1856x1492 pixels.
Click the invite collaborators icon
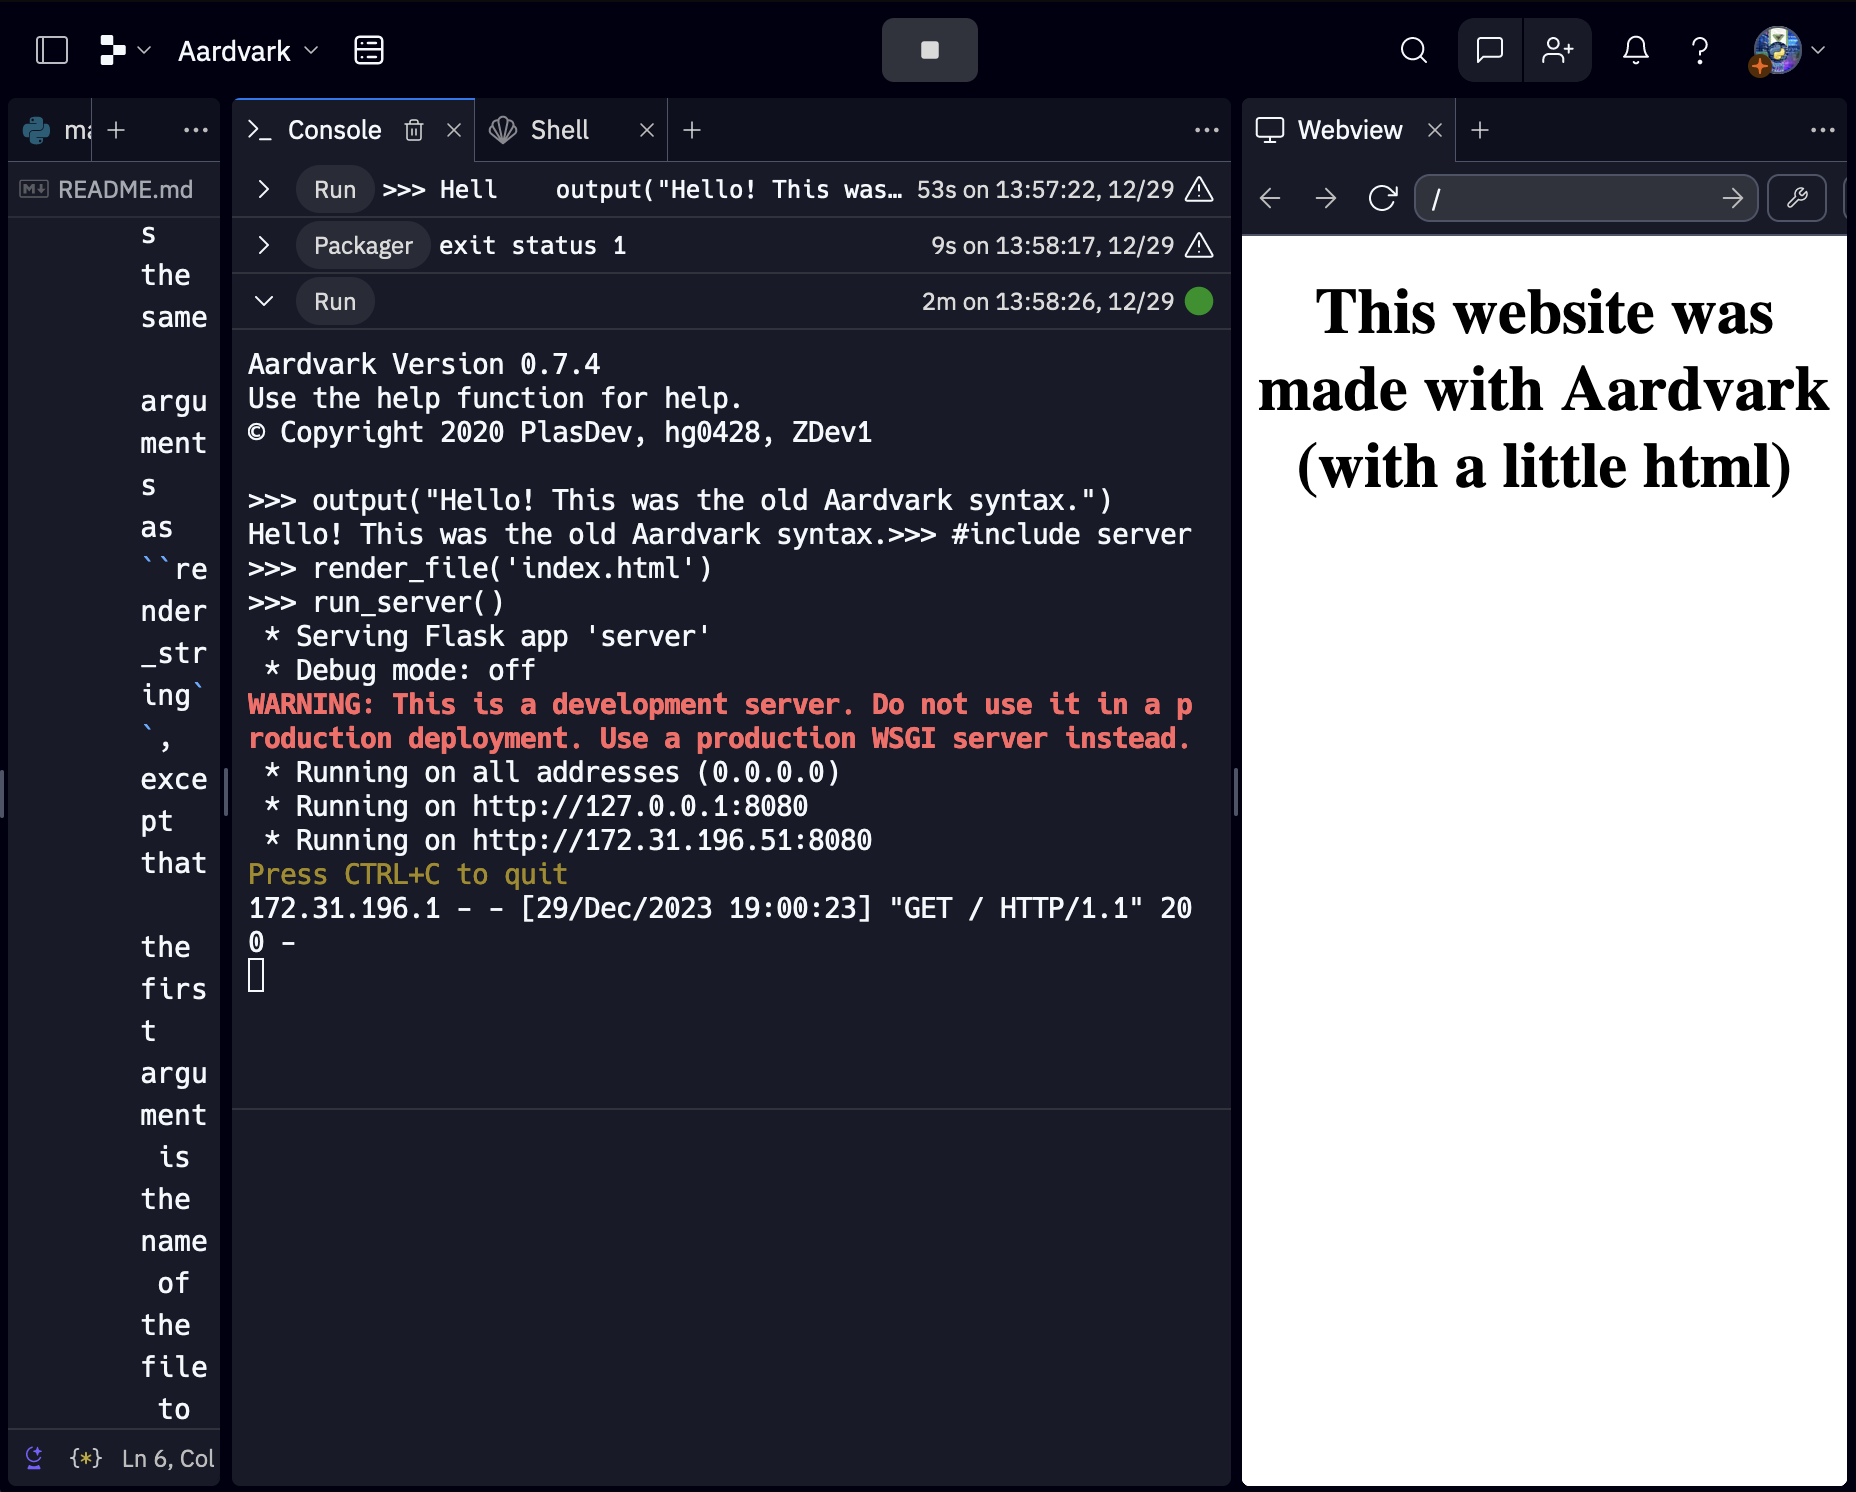click(x=1557, y=50)
